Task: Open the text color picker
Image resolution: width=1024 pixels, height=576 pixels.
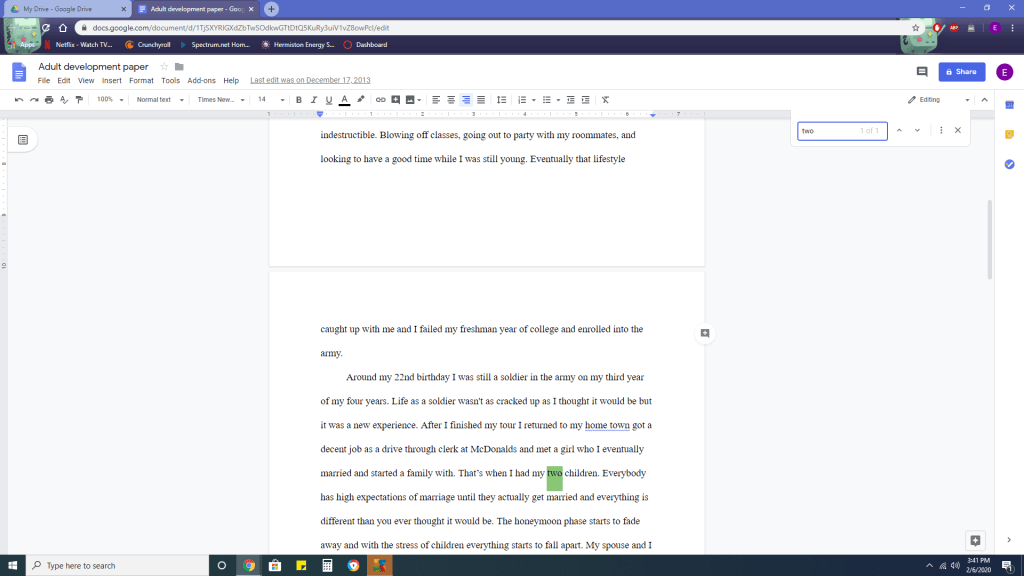Action: tap(344, 100)
